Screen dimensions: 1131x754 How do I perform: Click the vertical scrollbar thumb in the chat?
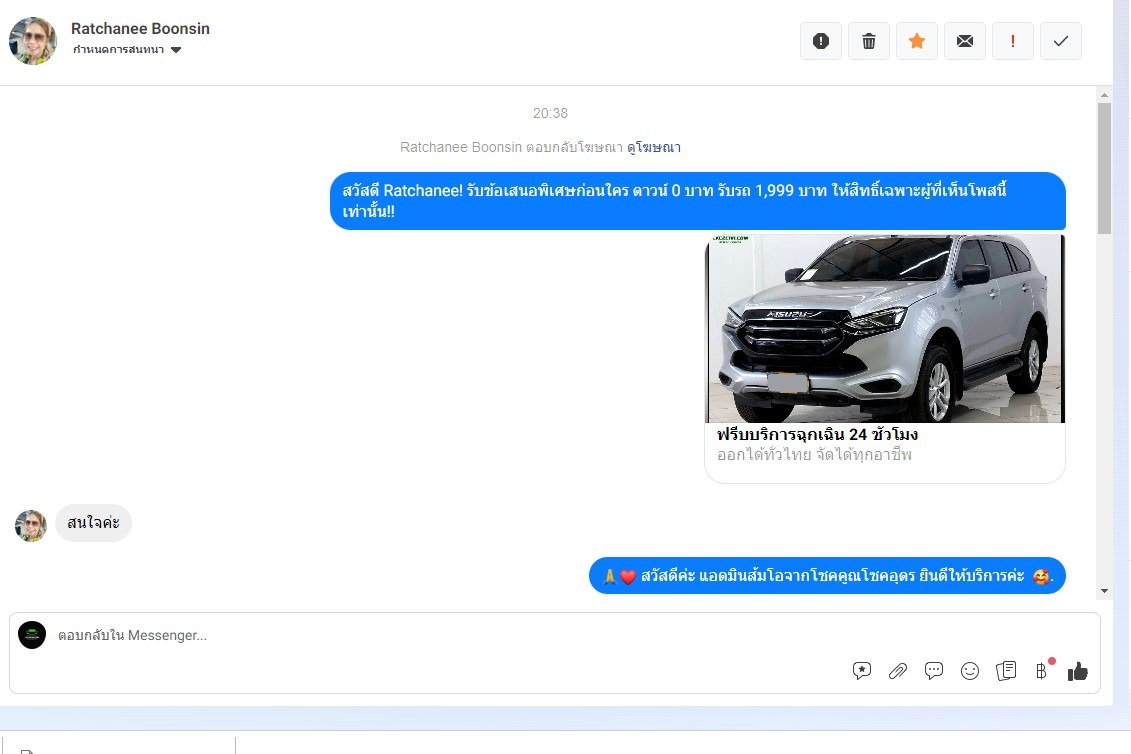(1104, 168)
